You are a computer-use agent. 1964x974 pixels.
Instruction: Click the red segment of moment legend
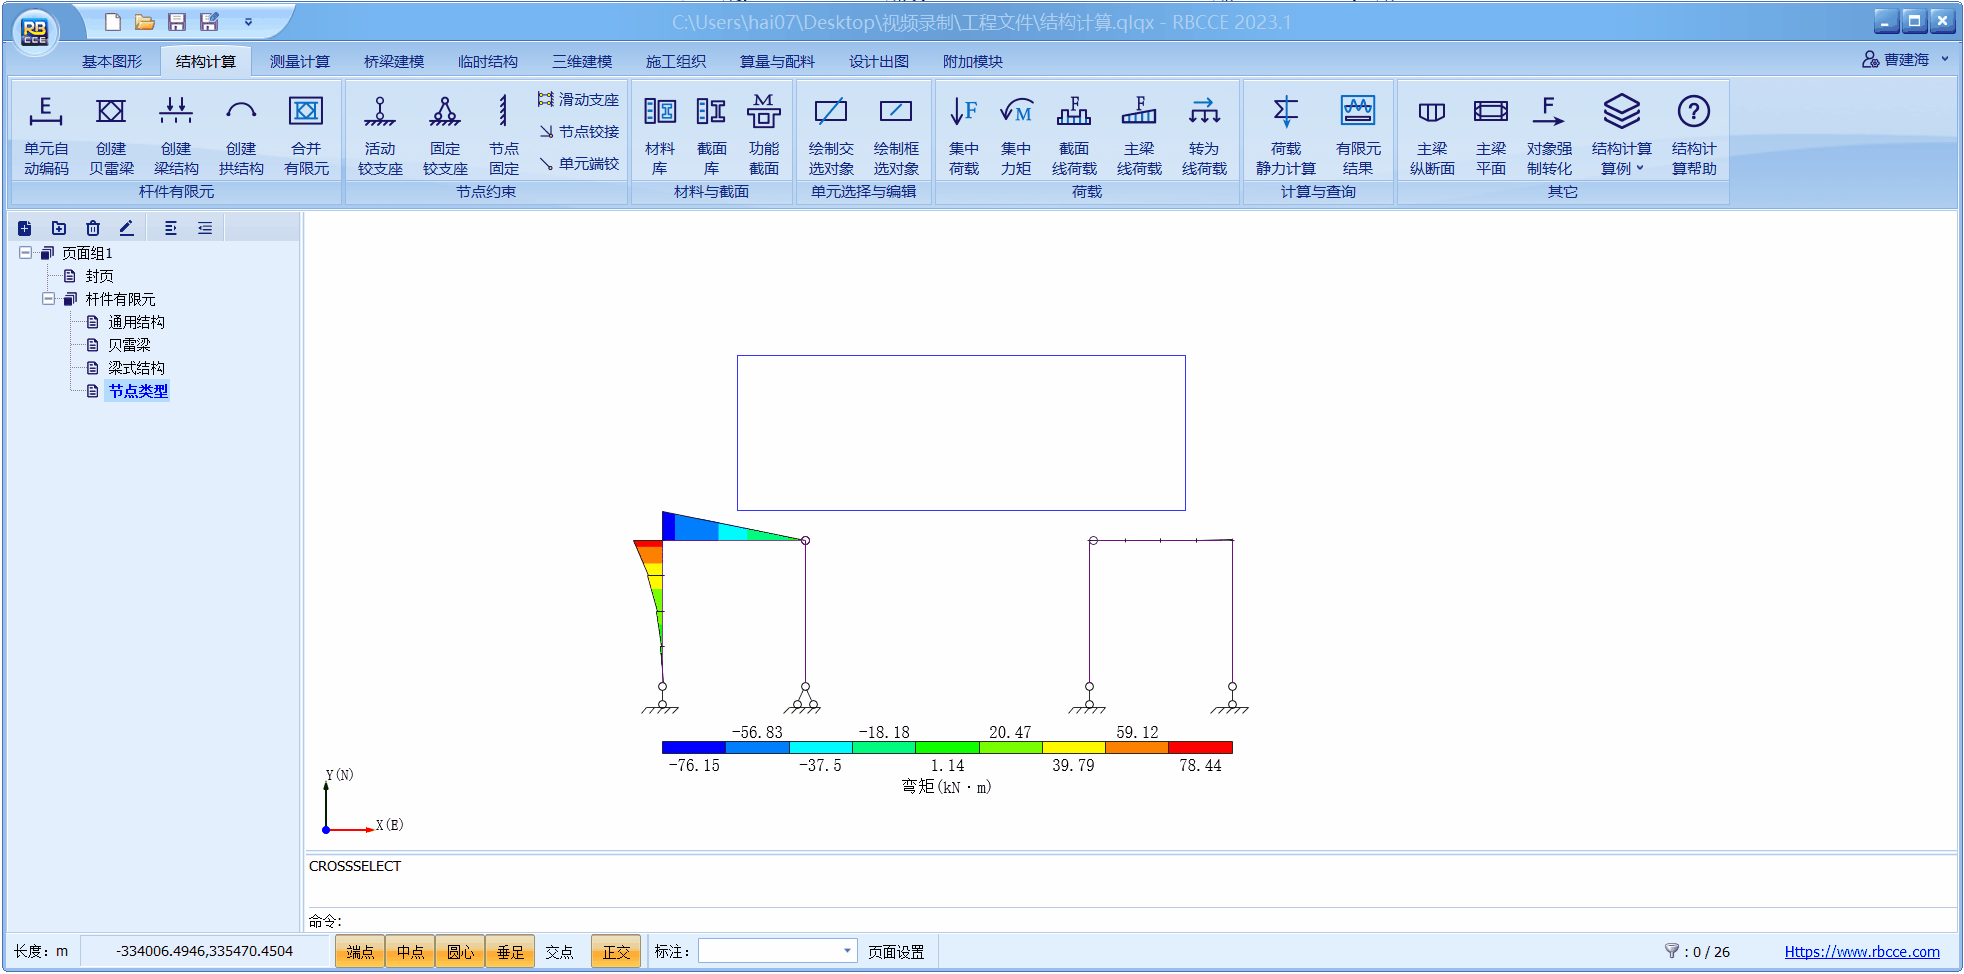tap(1200, 747)
